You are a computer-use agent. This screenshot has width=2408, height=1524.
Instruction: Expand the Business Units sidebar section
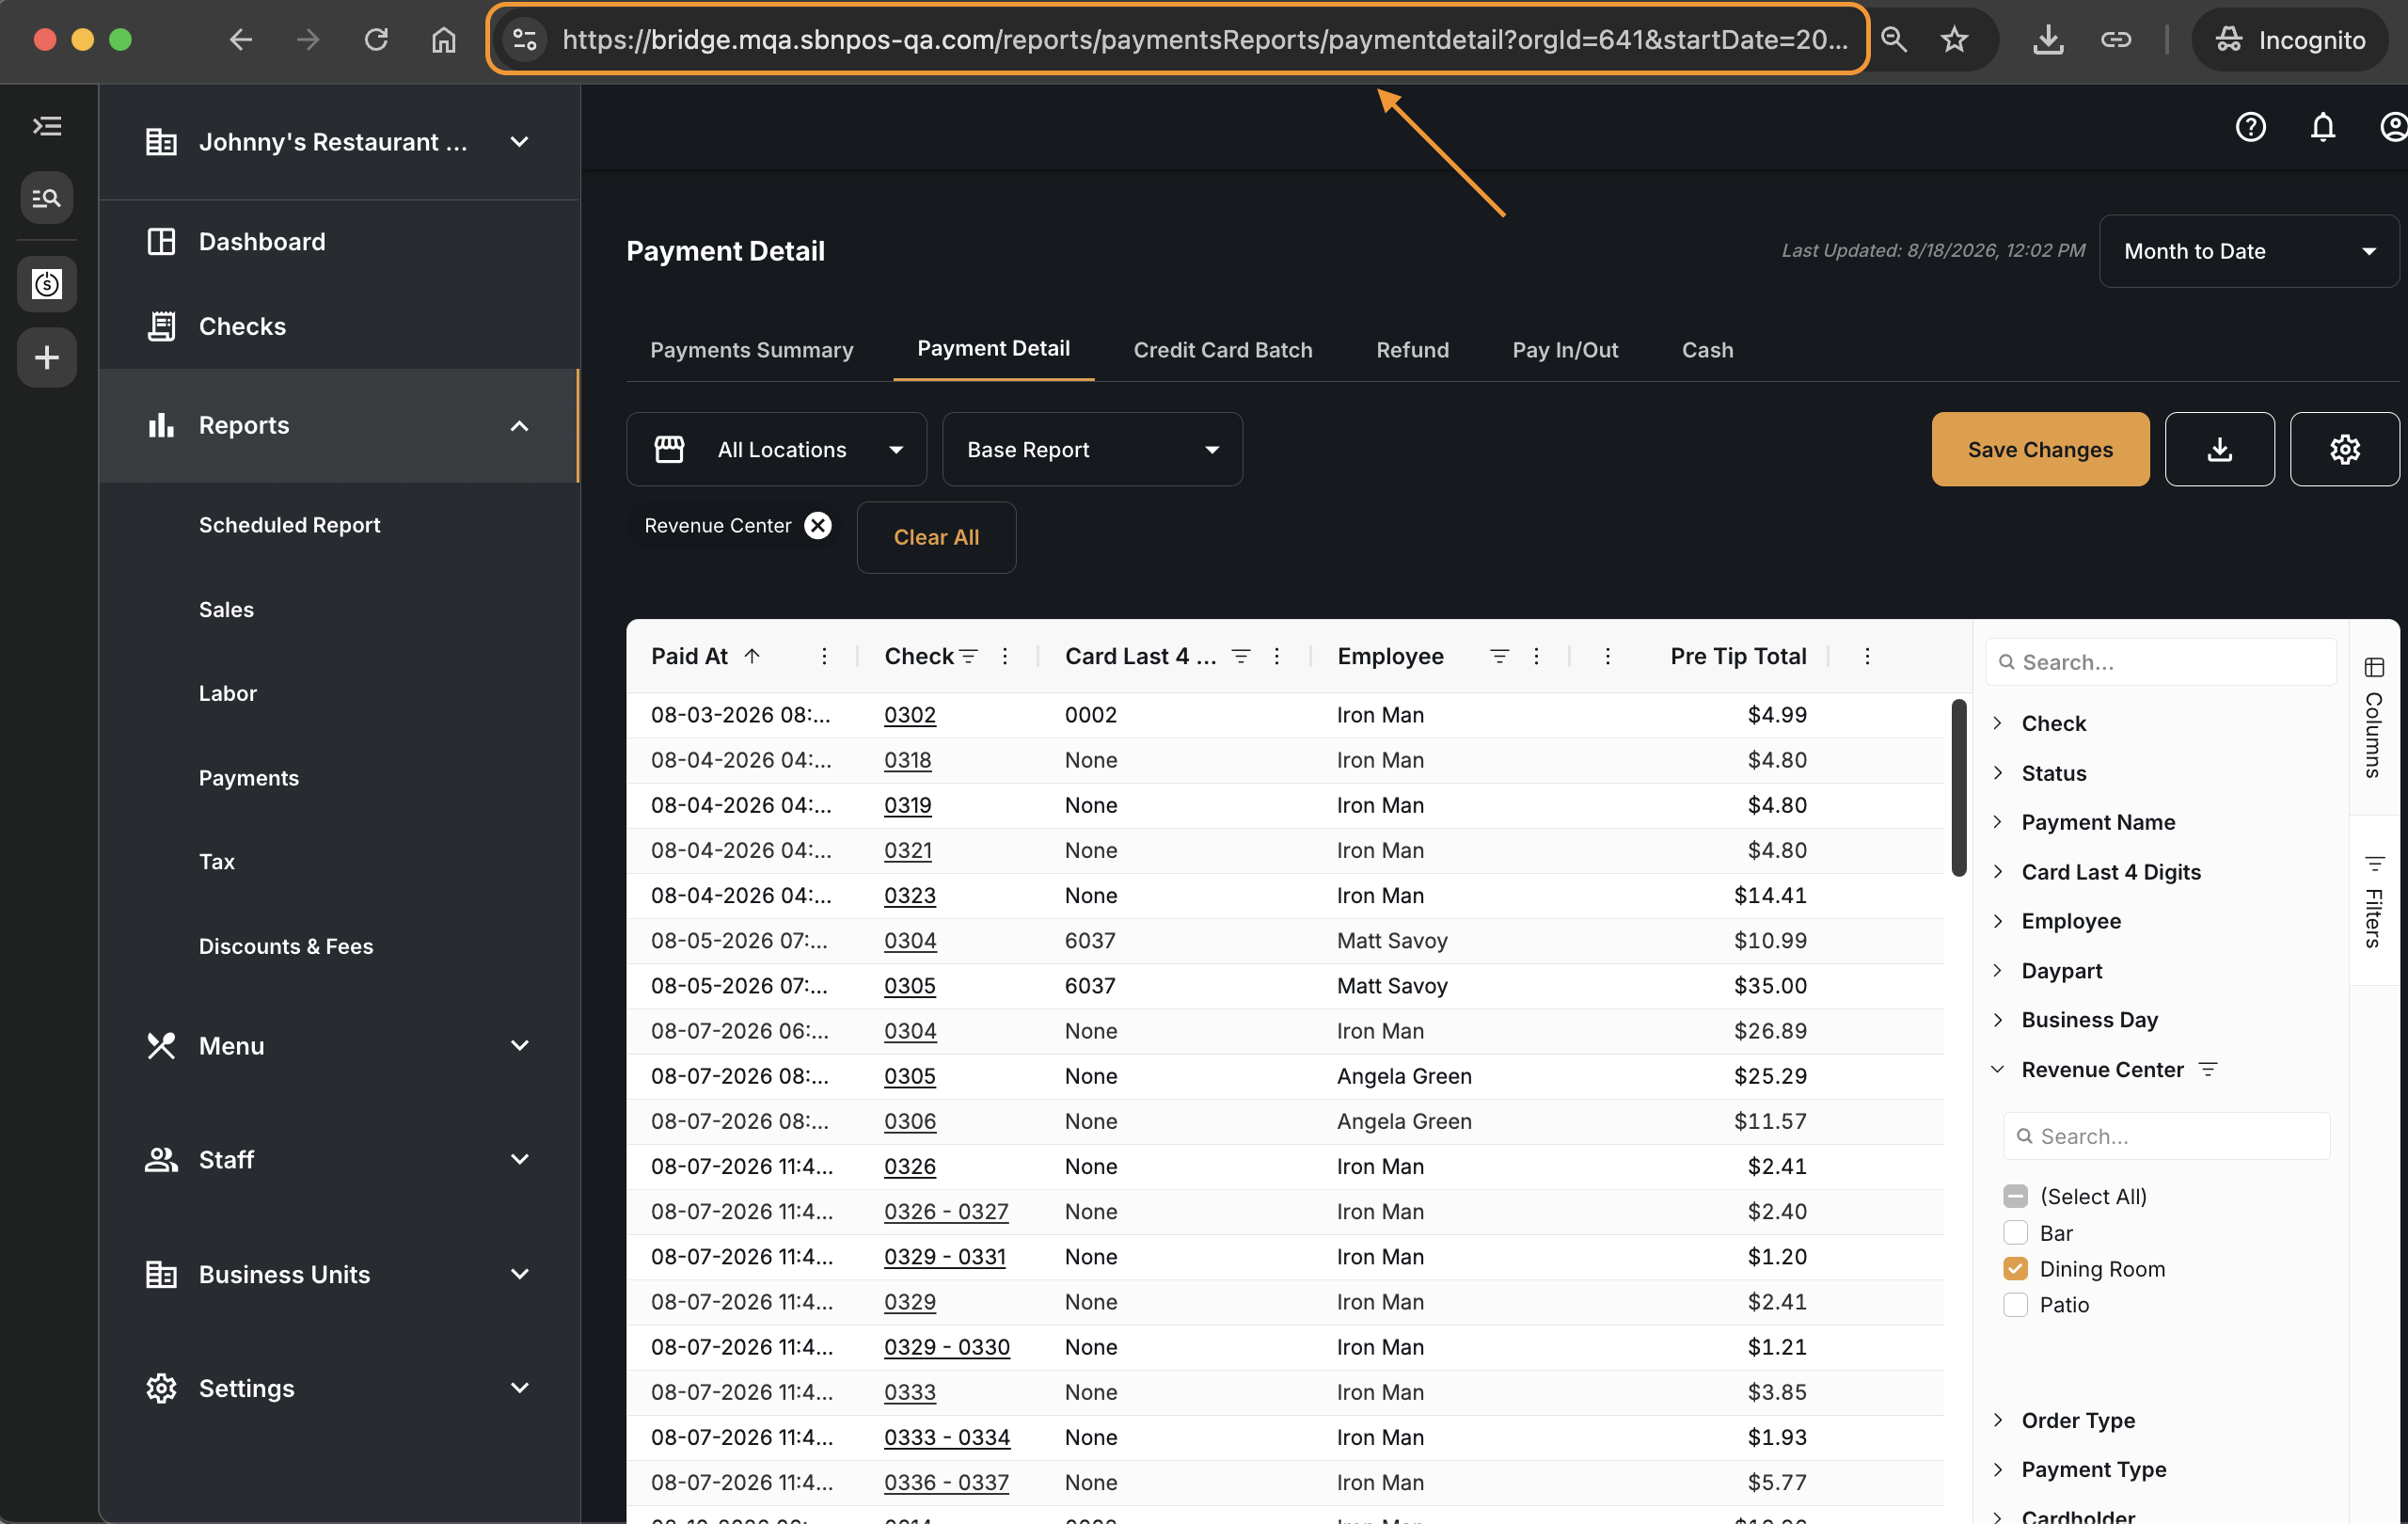[340, 1275]
